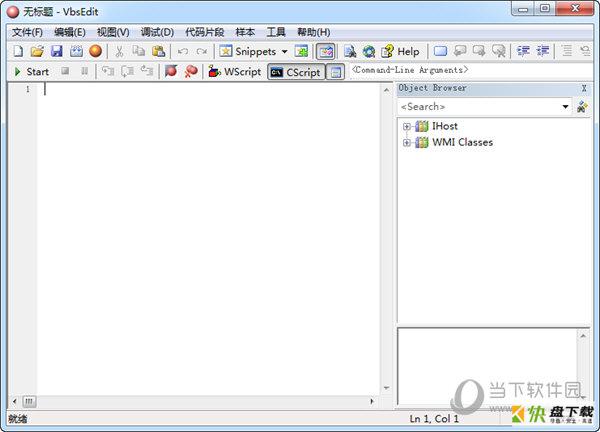Open the 代码片段 menu
This screenshot has height=432, width=600.
pos(205,33)
